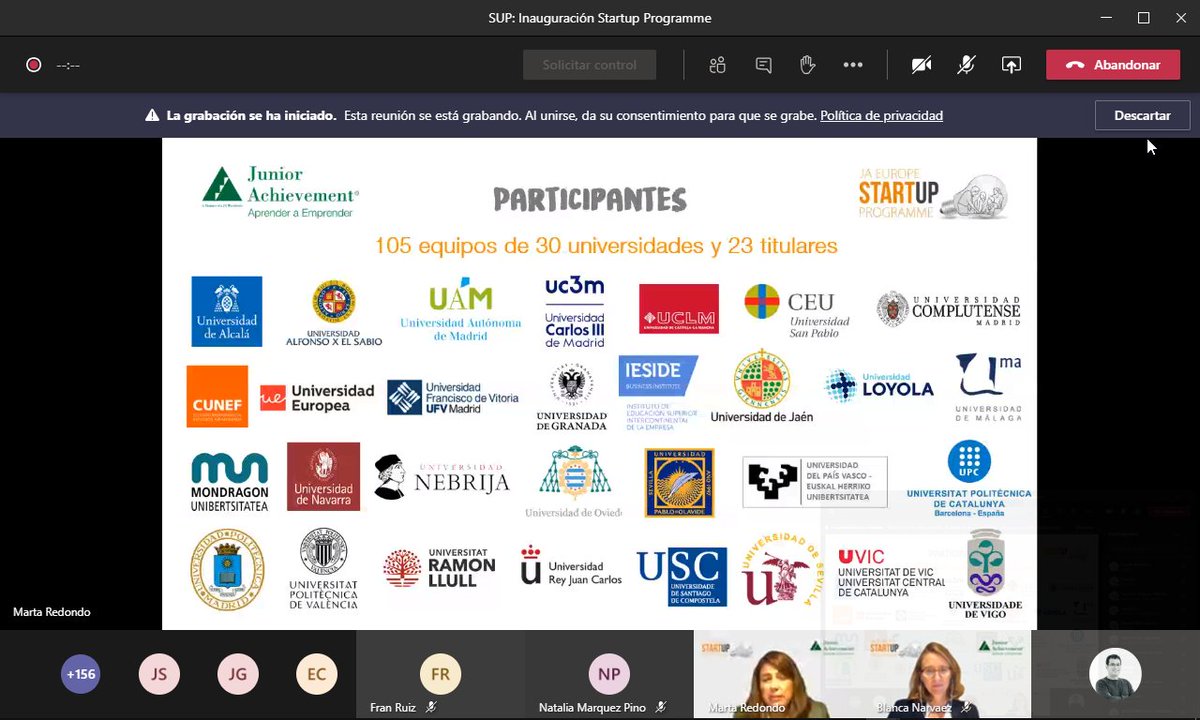Select the EC participant avatar

(x=316, y=674)
